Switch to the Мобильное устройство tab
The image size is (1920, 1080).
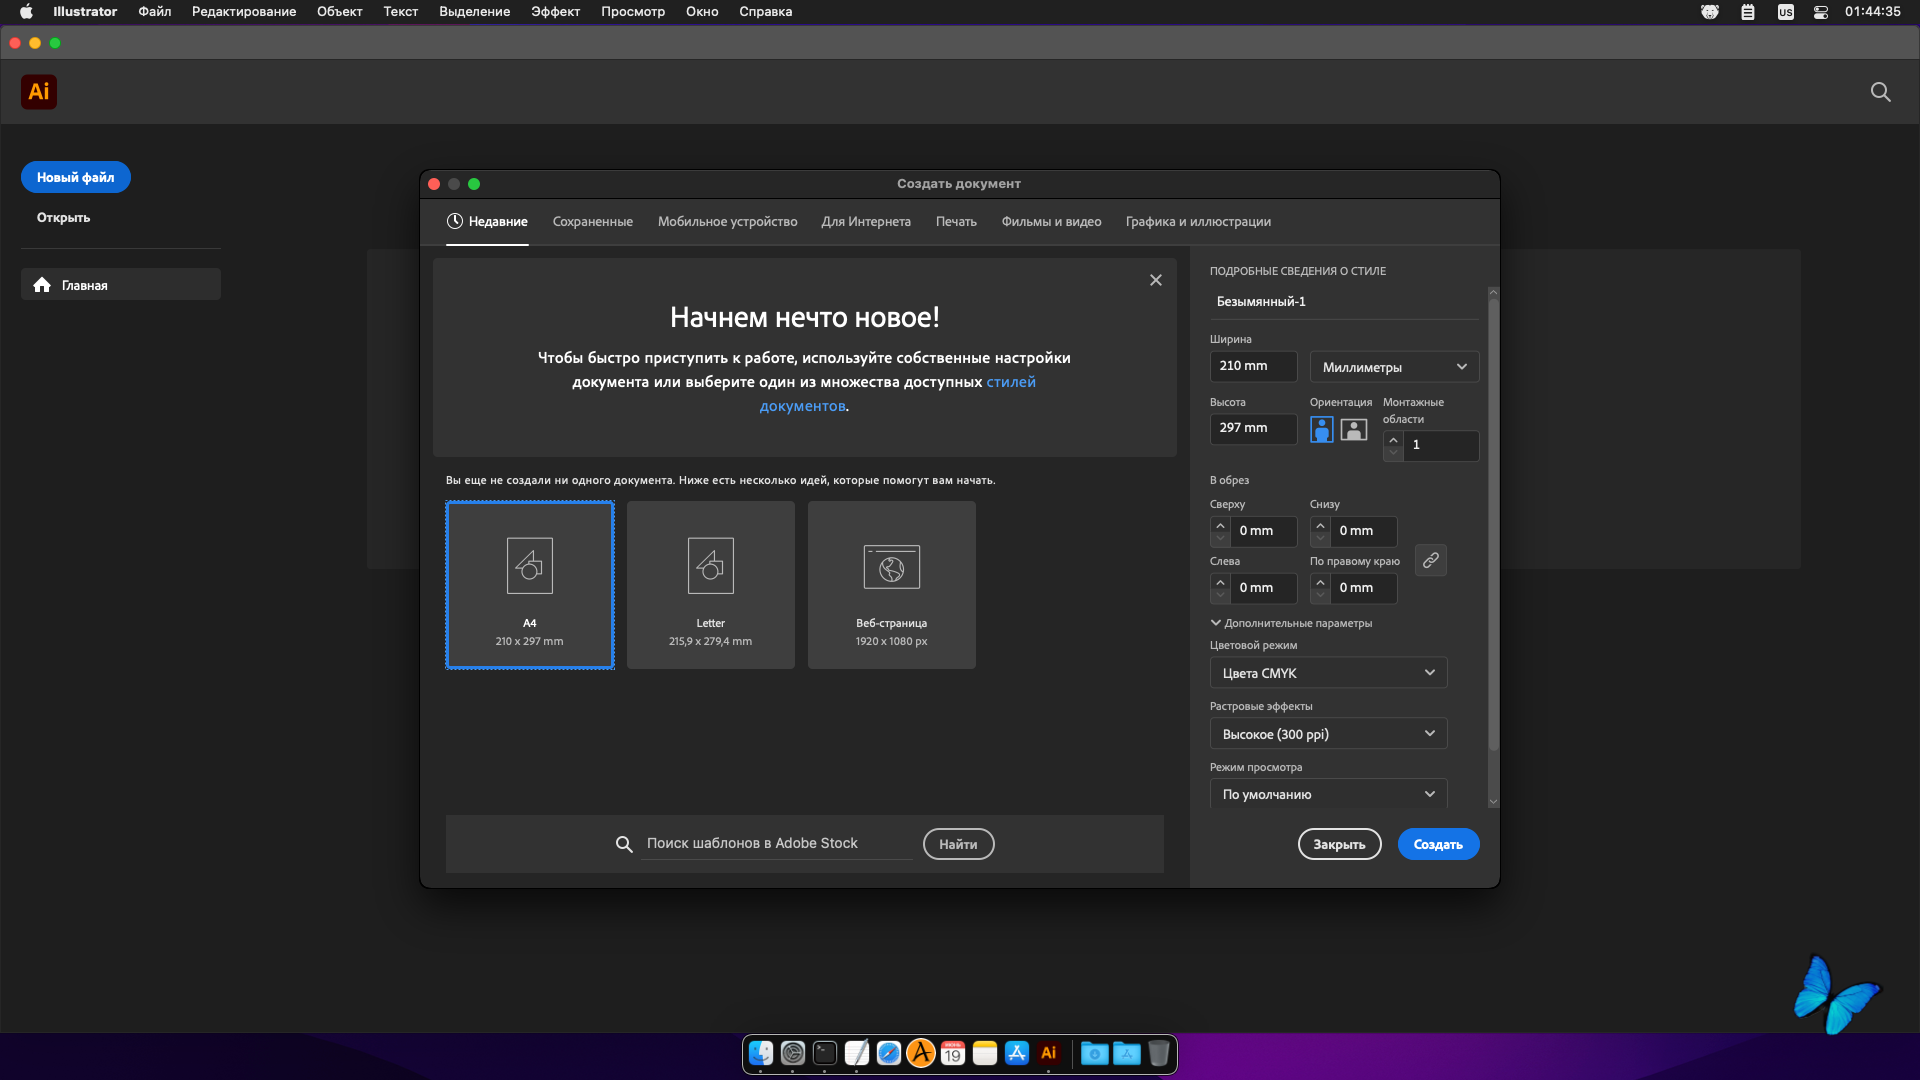point(727,222)
